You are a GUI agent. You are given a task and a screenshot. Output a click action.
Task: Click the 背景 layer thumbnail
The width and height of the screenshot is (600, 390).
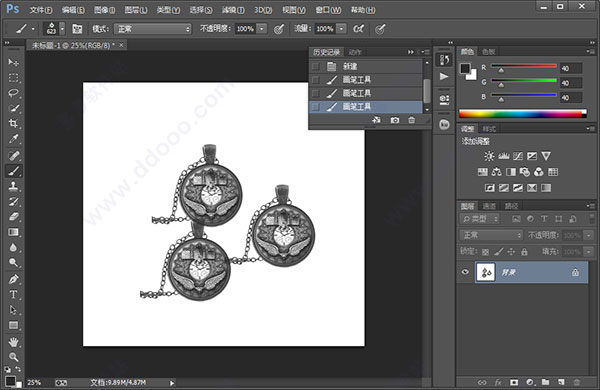click(486, 273)
